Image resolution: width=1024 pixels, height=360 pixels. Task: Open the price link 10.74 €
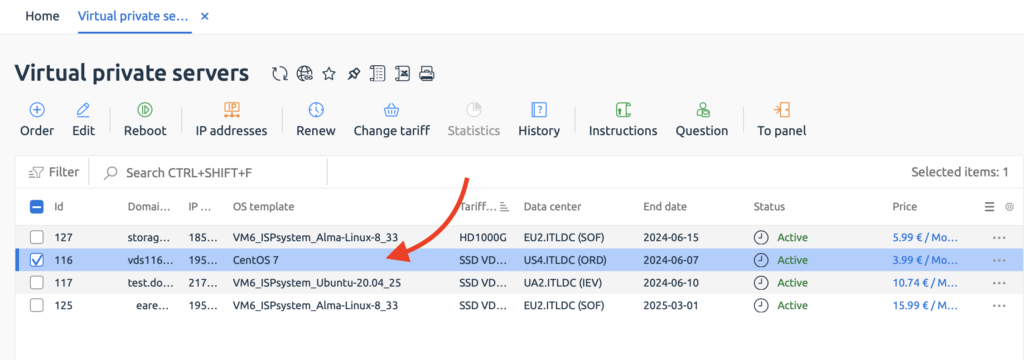pyautogui.click(x=924, y=283)
